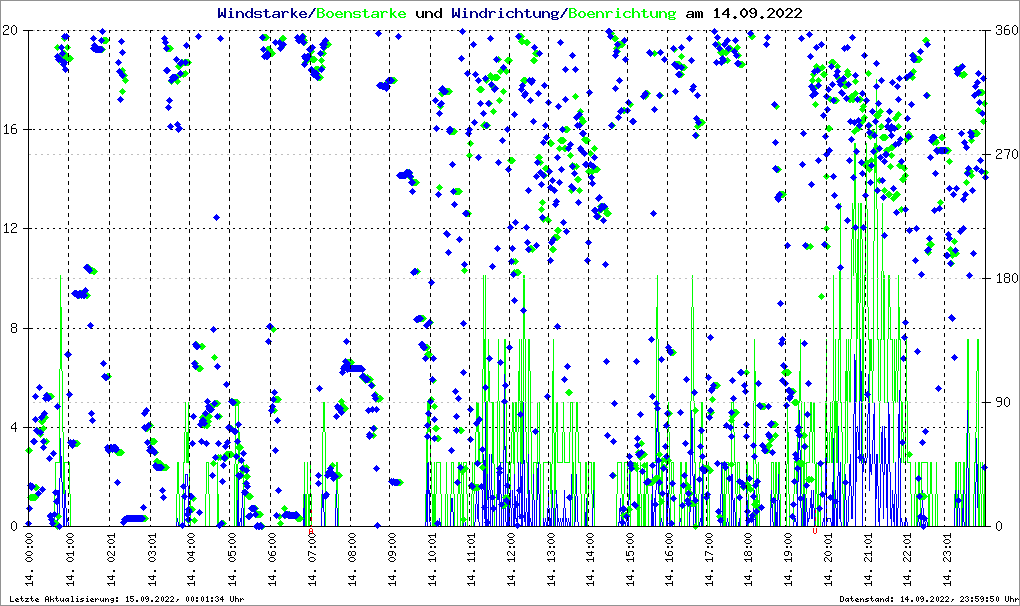Click the red marker near 07:00
This screenshot has width=1020, height=606.
pos(311,532)
